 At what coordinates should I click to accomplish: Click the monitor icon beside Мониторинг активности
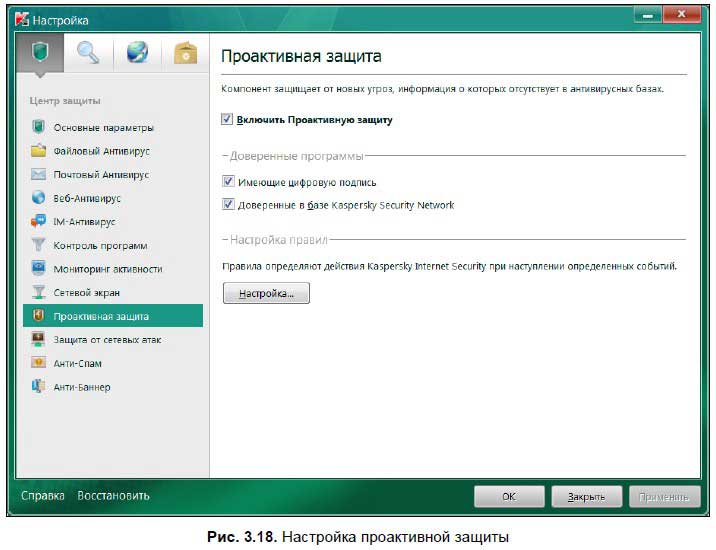38,268
